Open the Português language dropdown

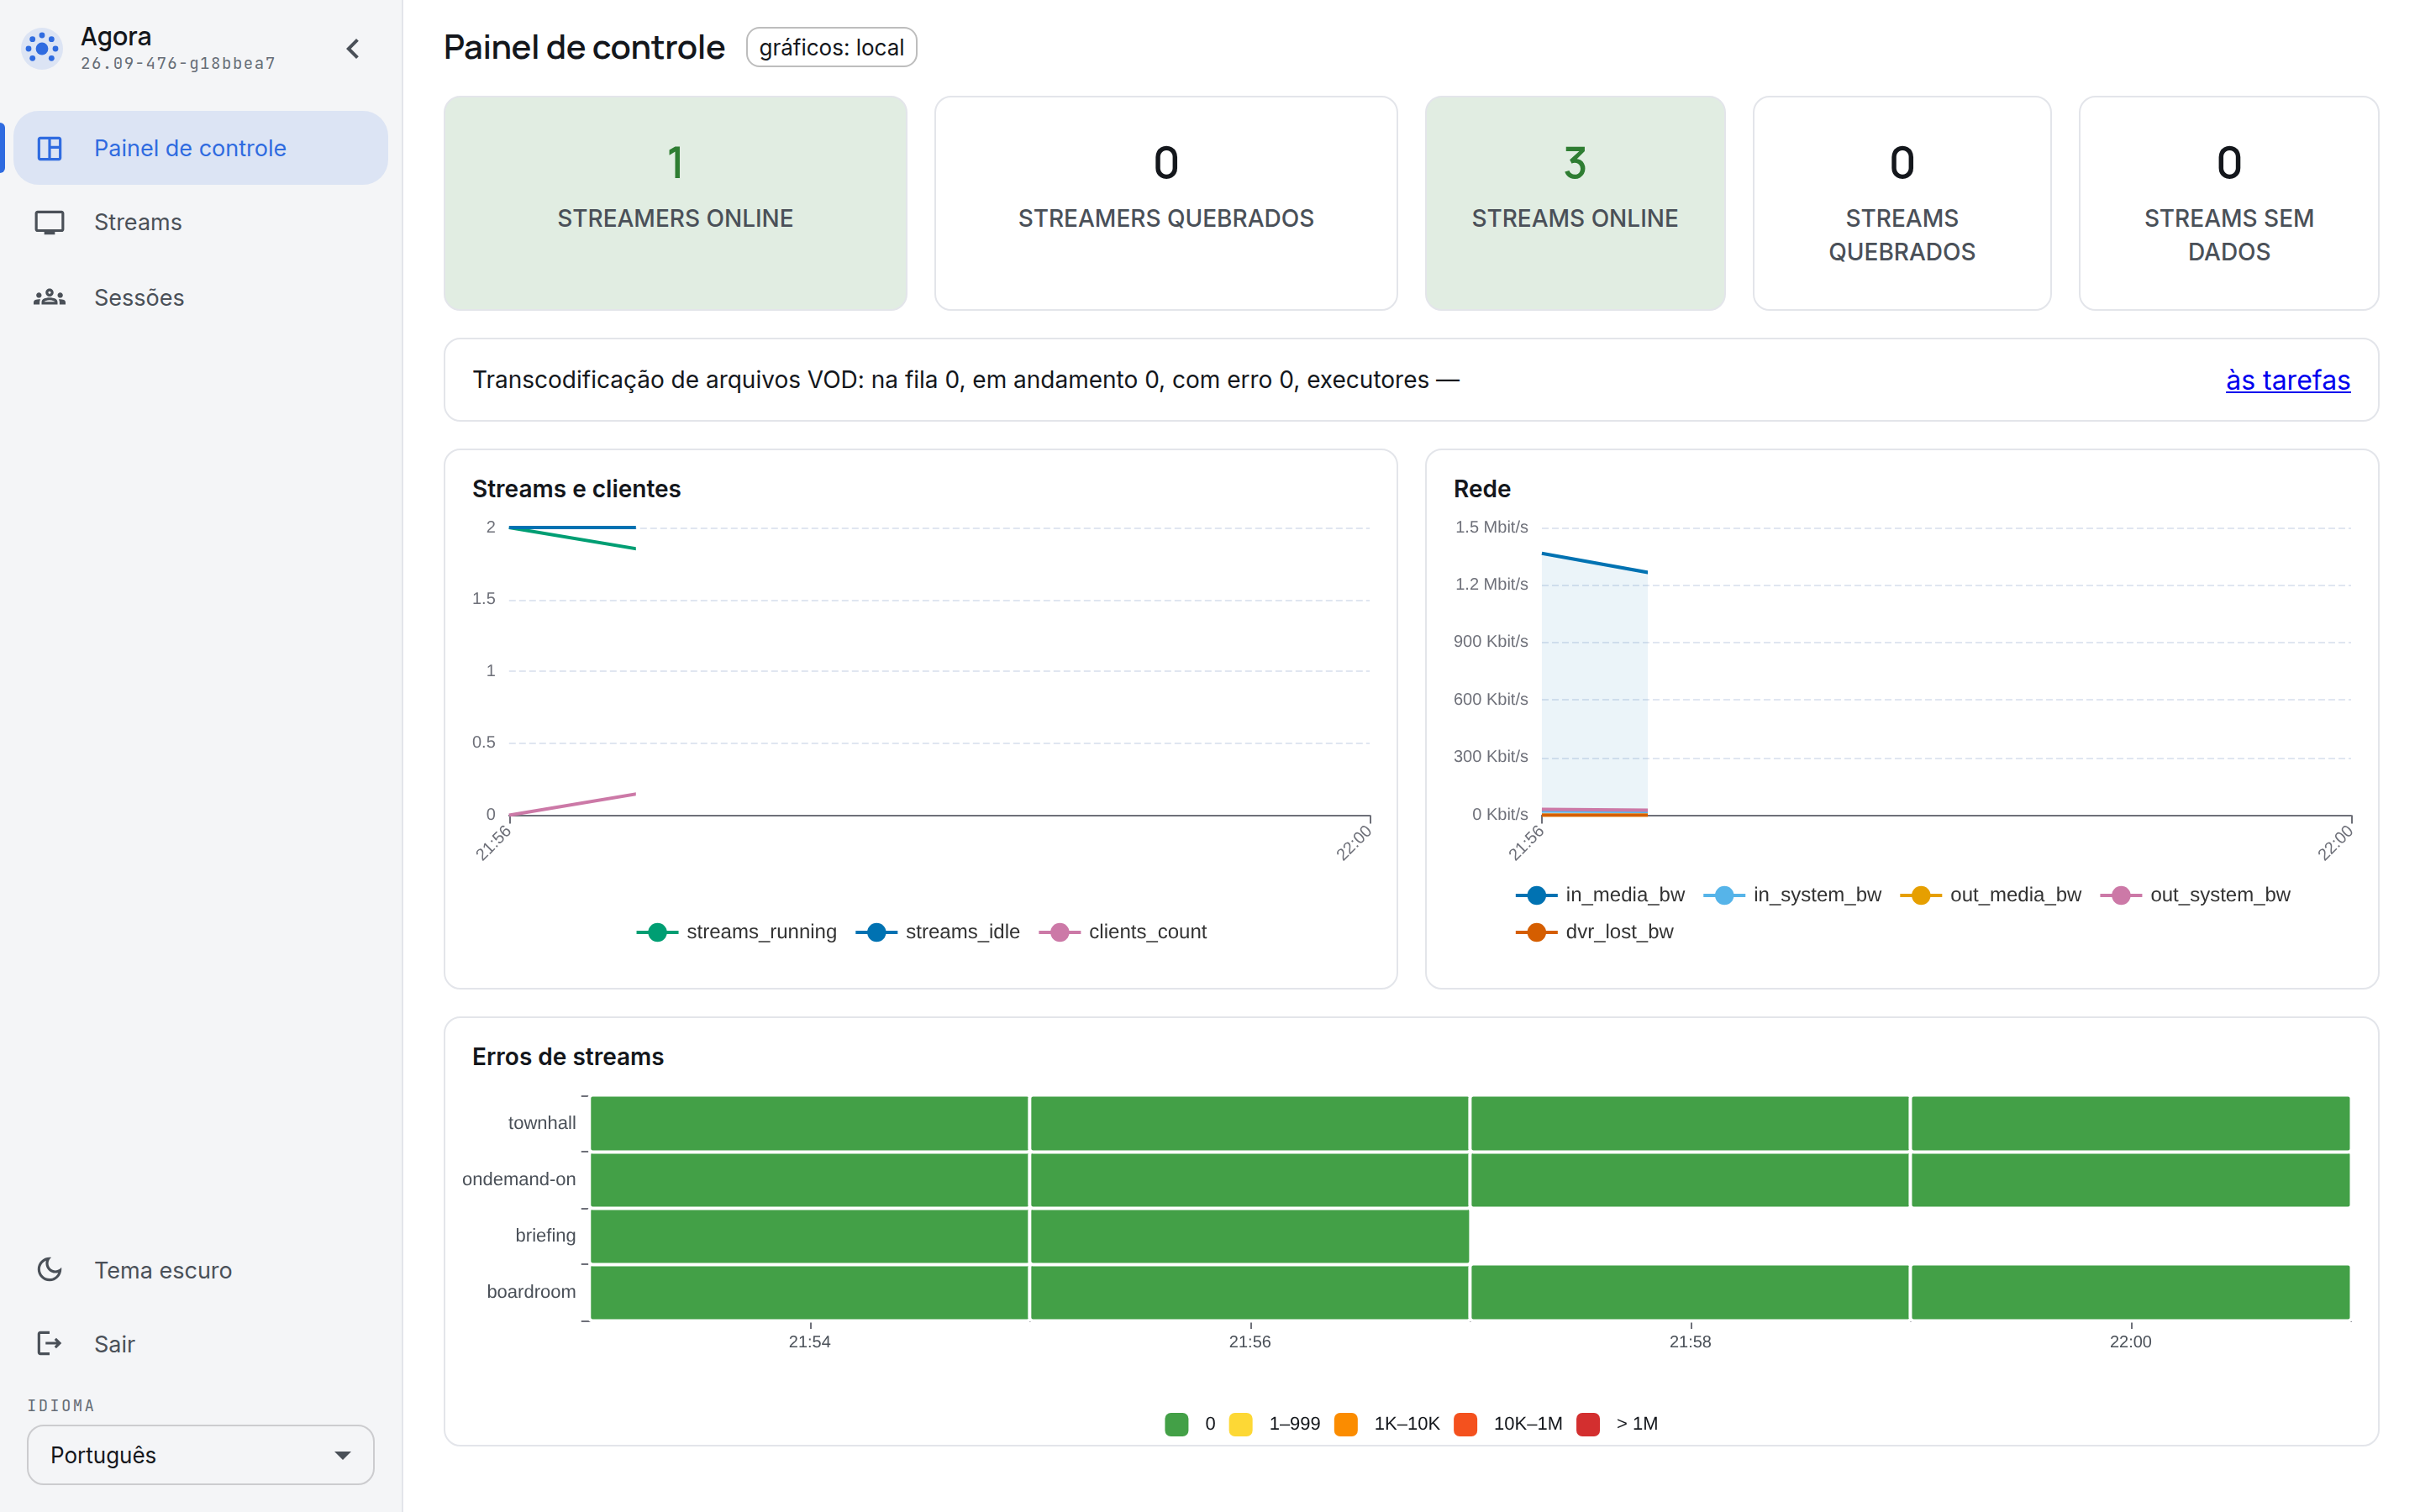pyautogui.click(x=200, y=1455)
